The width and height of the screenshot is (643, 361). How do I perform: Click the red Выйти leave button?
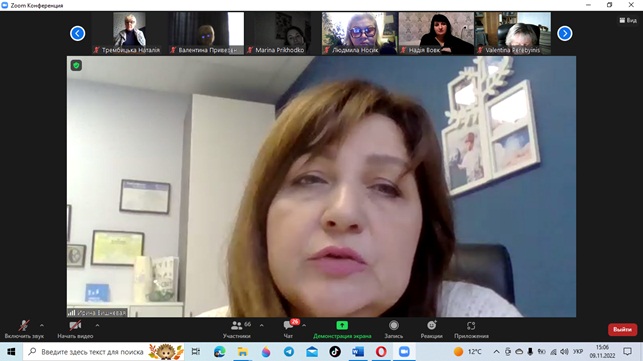point(622,329)
